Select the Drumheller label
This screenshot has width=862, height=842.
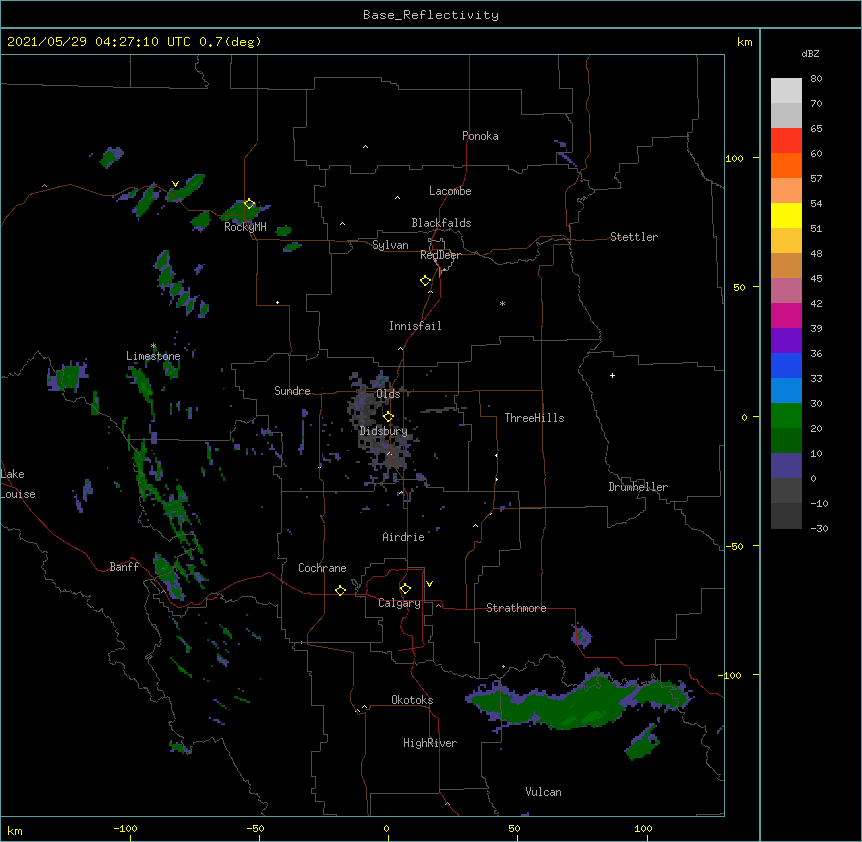[x=638, y=487]
